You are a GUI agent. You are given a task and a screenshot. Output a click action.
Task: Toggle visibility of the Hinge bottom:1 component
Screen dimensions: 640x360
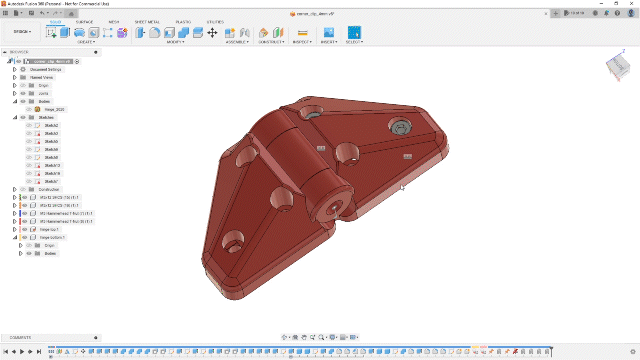point(25,237)
